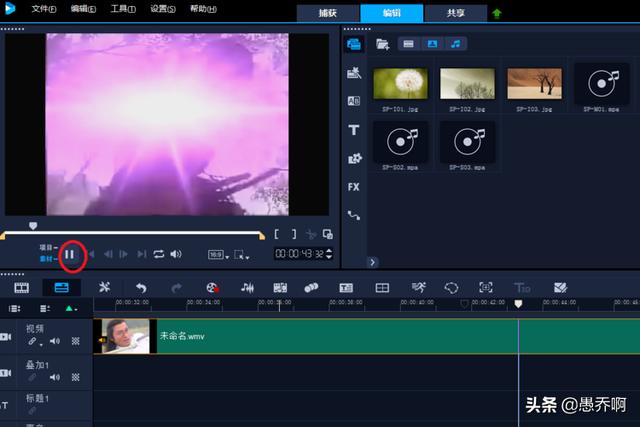The height and width of the screenshot is (427, 640).
Task: Open the 工具 (Tools) menu
Action: [x=123, y=9]
